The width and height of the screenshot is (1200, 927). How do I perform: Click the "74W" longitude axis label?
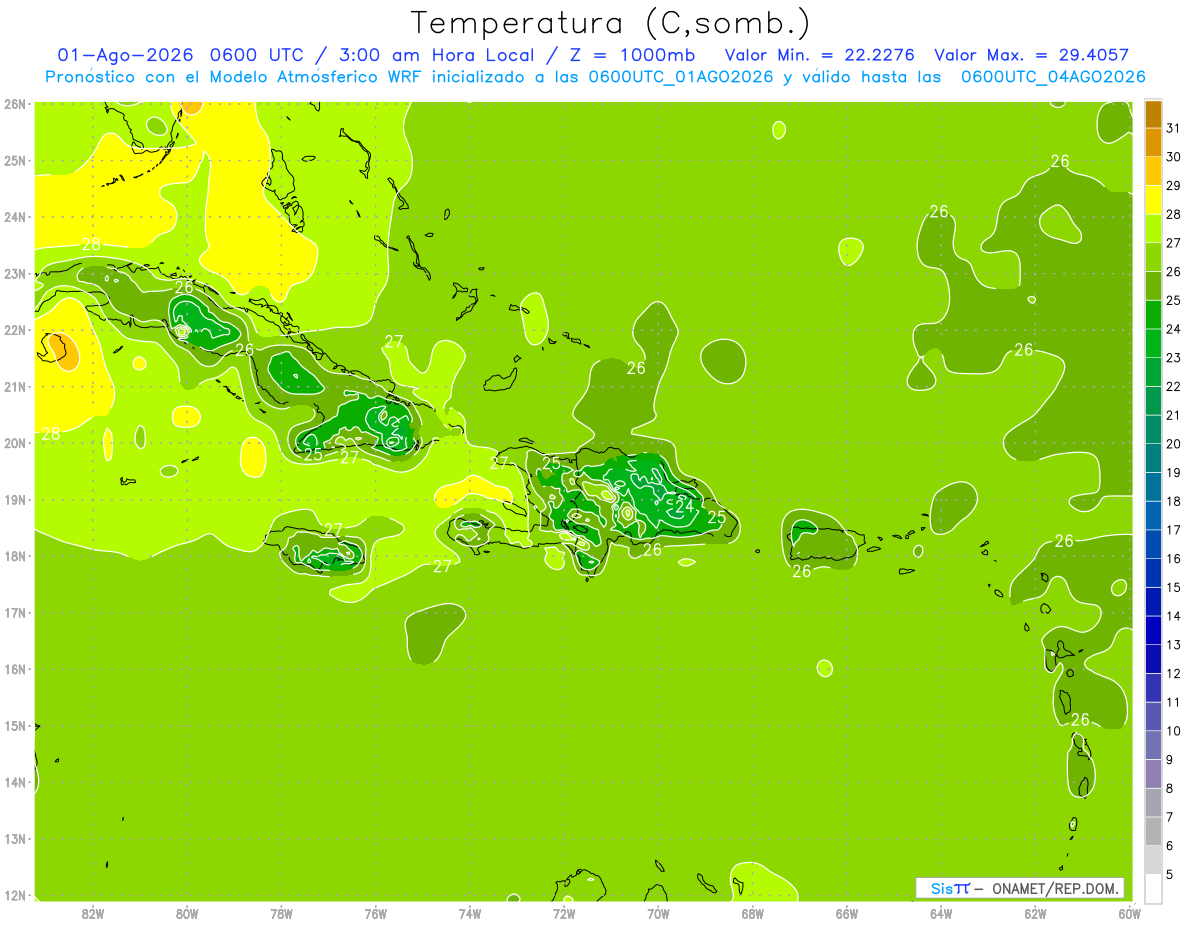tap(469, 913)
